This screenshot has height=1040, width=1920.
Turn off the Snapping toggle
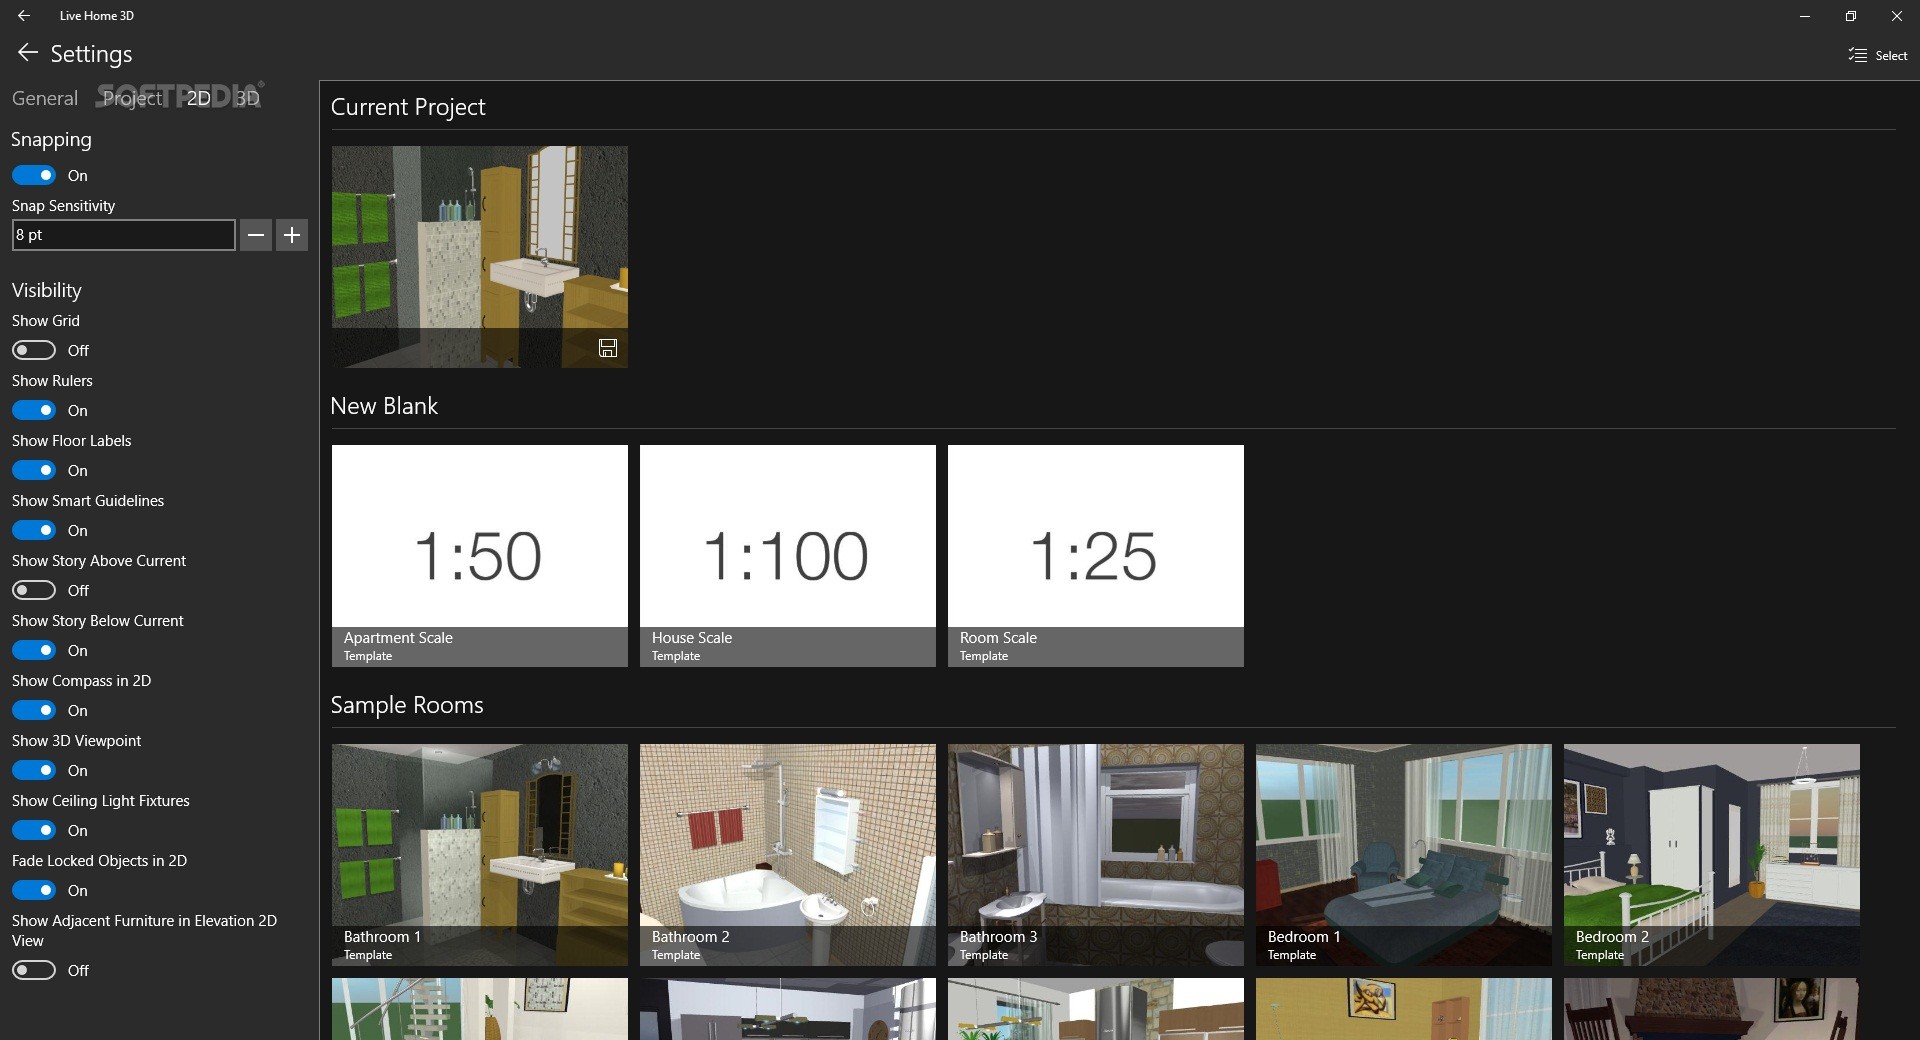coord(34,175)
